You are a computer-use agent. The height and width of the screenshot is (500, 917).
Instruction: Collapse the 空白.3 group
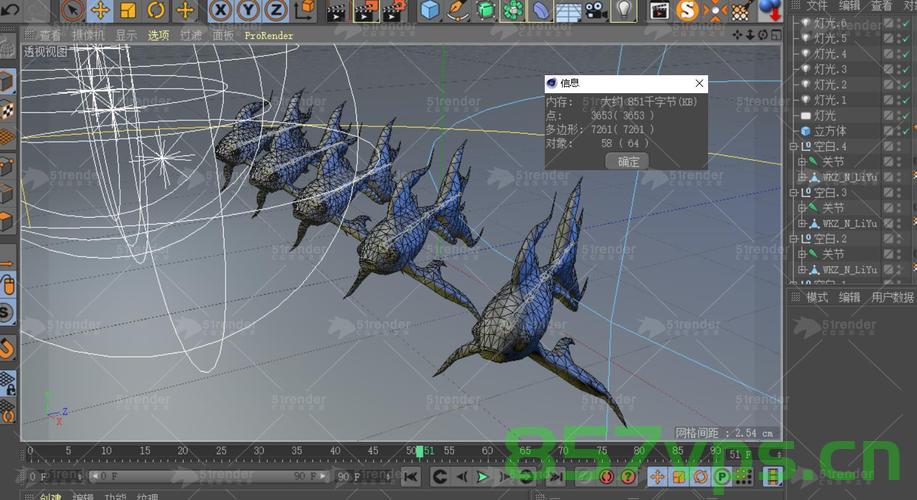coord(794,192)
